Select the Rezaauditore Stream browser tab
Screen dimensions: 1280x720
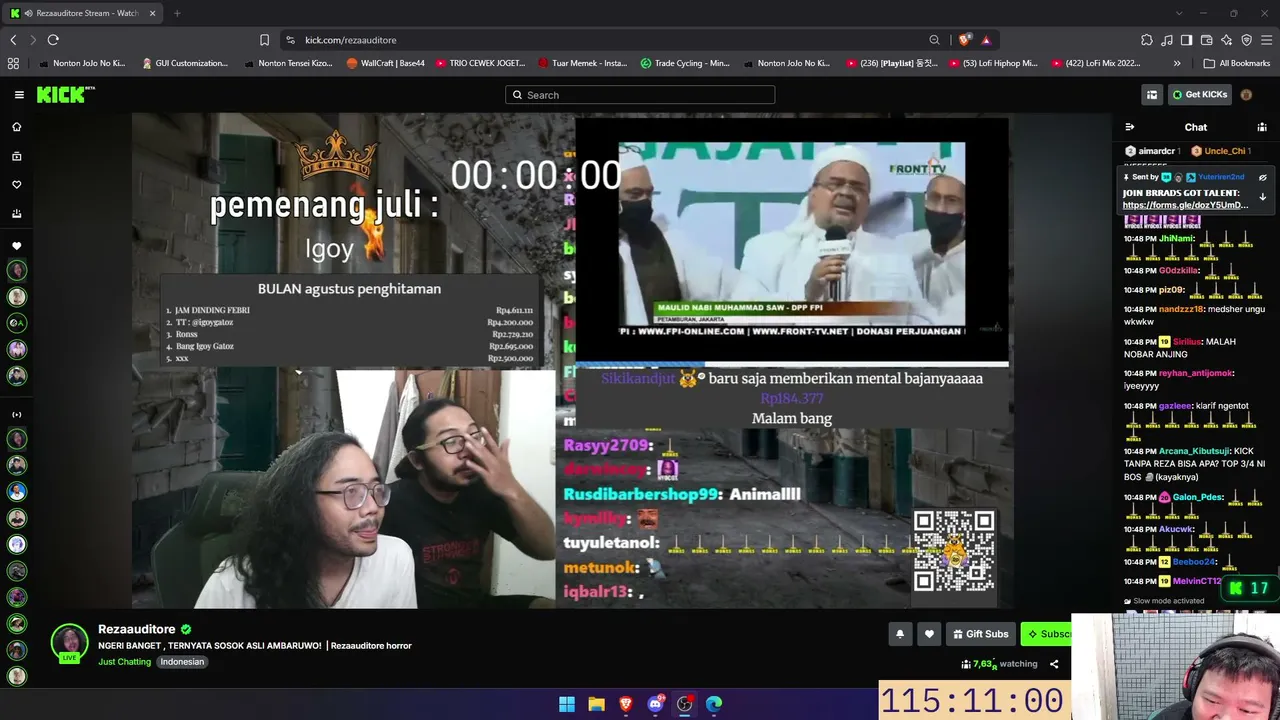point(84,13)
